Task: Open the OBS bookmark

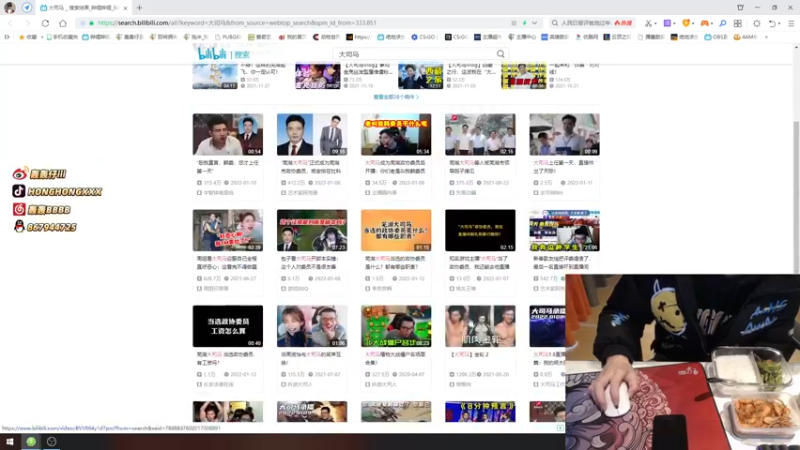Action: (x=716, y=37)
